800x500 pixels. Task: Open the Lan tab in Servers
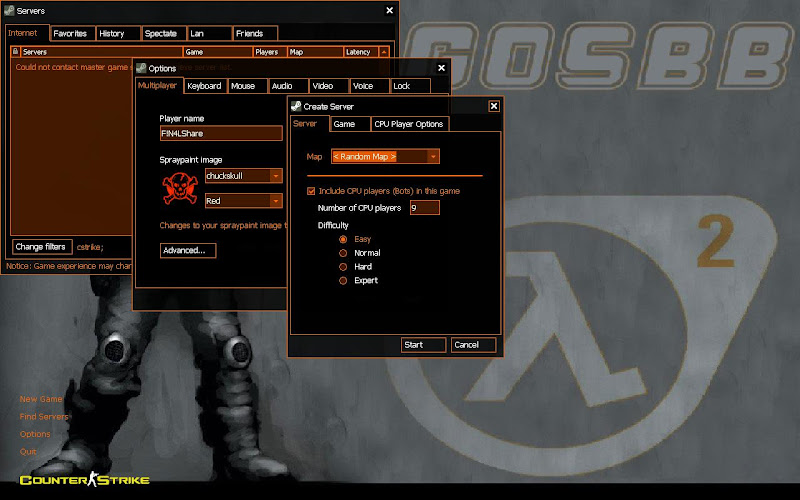point(209,33)
